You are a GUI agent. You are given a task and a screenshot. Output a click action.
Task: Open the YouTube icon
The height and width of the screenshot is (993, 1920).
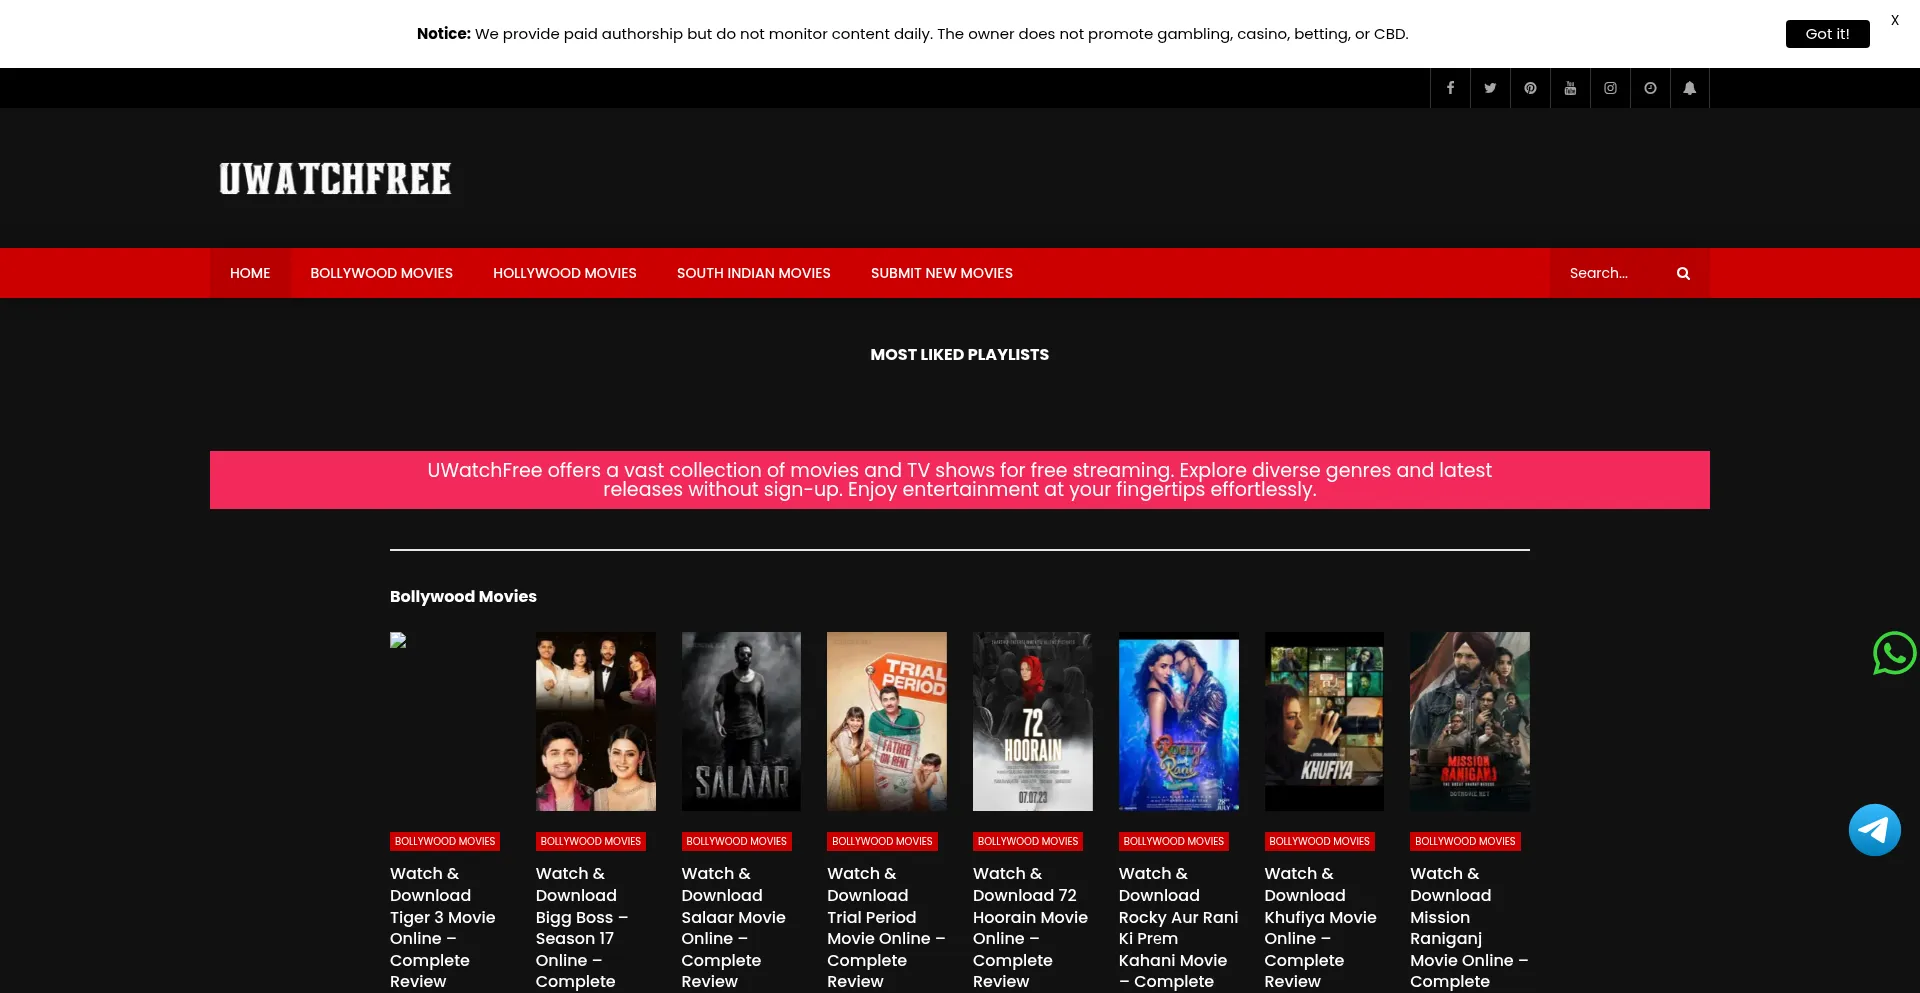[x=1570, y=88]
